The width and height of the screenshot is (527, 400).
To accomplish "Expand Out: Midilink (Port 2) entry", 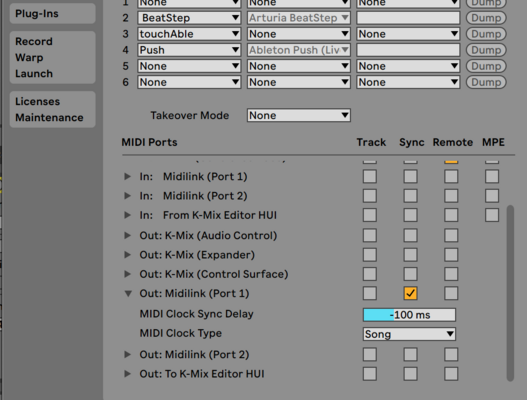I will tap(127, 354).
